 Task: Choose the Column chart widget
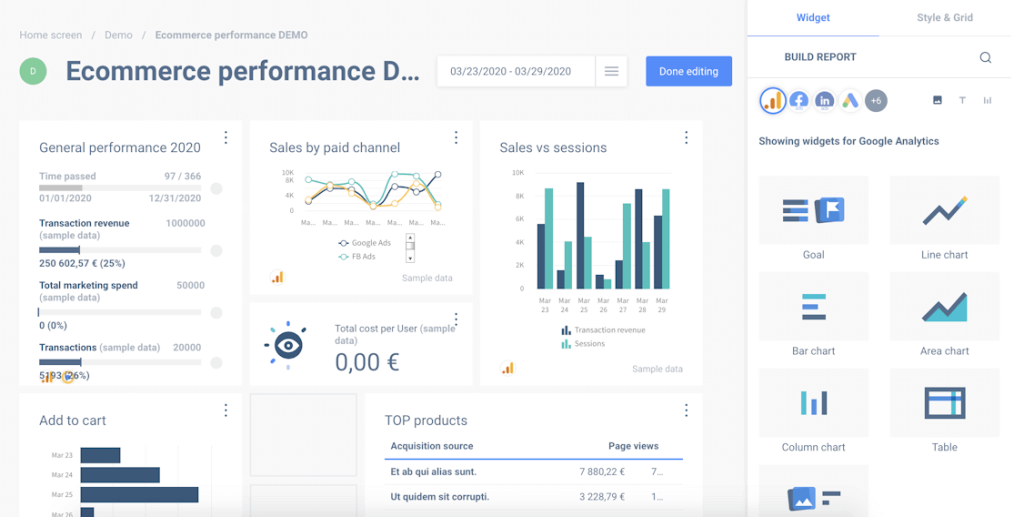pos(813,411)
